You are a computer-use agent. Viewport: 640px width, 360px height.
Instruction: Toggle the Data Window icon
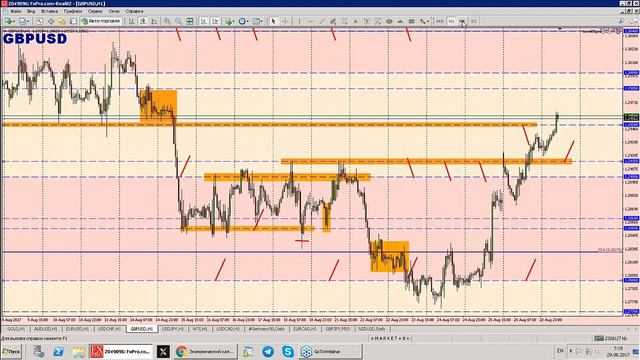(51, 21)
